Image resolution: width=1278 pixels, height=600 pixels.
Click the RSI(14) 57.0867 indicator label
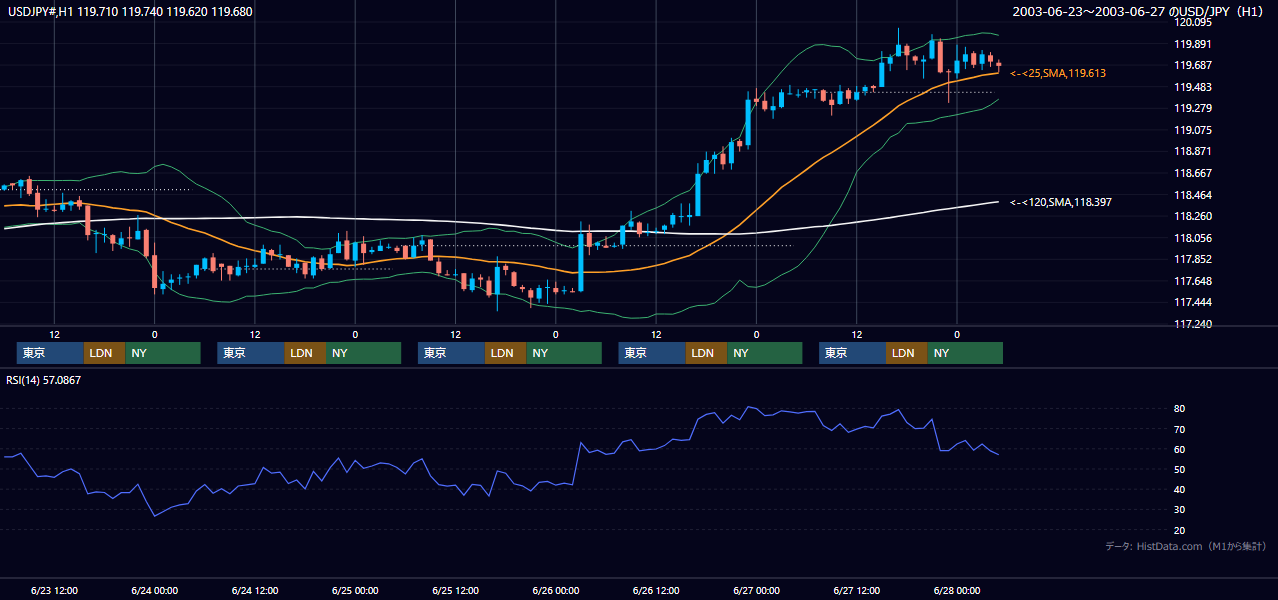[x=42, y=379]
